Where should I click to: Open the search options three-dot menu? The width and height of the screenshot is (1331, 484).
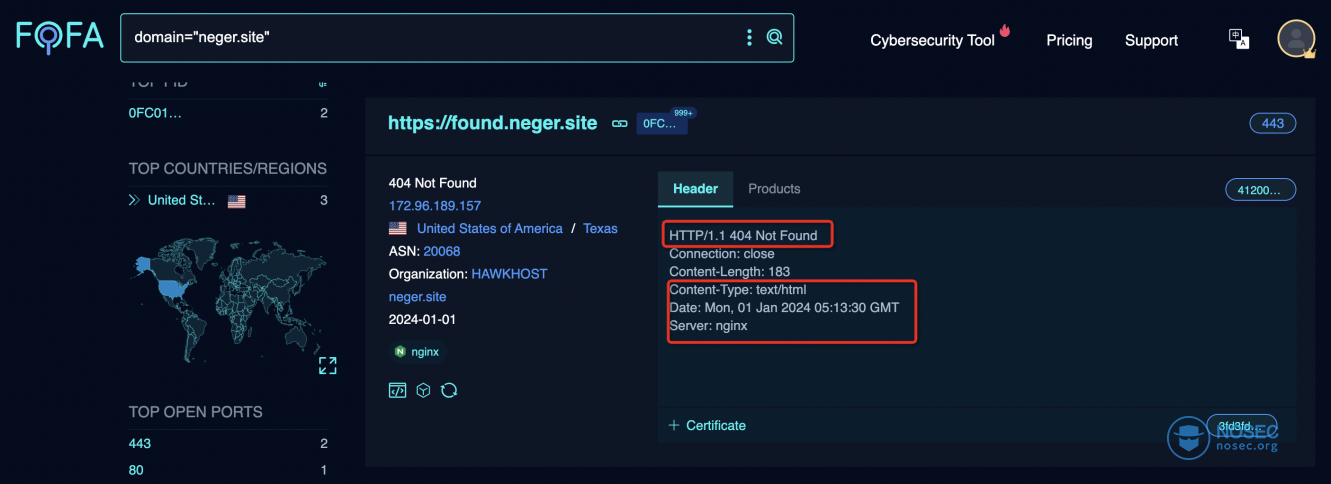tap(749, 37)
